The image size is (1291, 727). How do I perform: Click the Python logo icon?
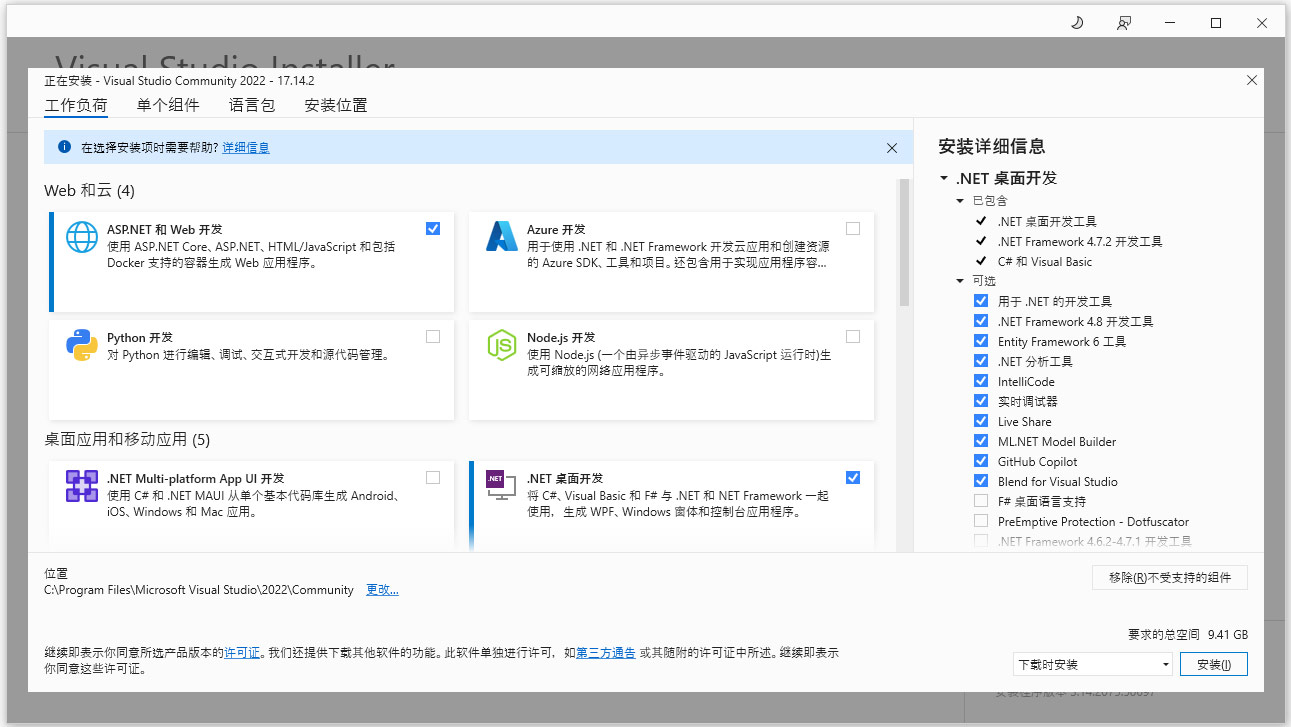pos(82,345)
